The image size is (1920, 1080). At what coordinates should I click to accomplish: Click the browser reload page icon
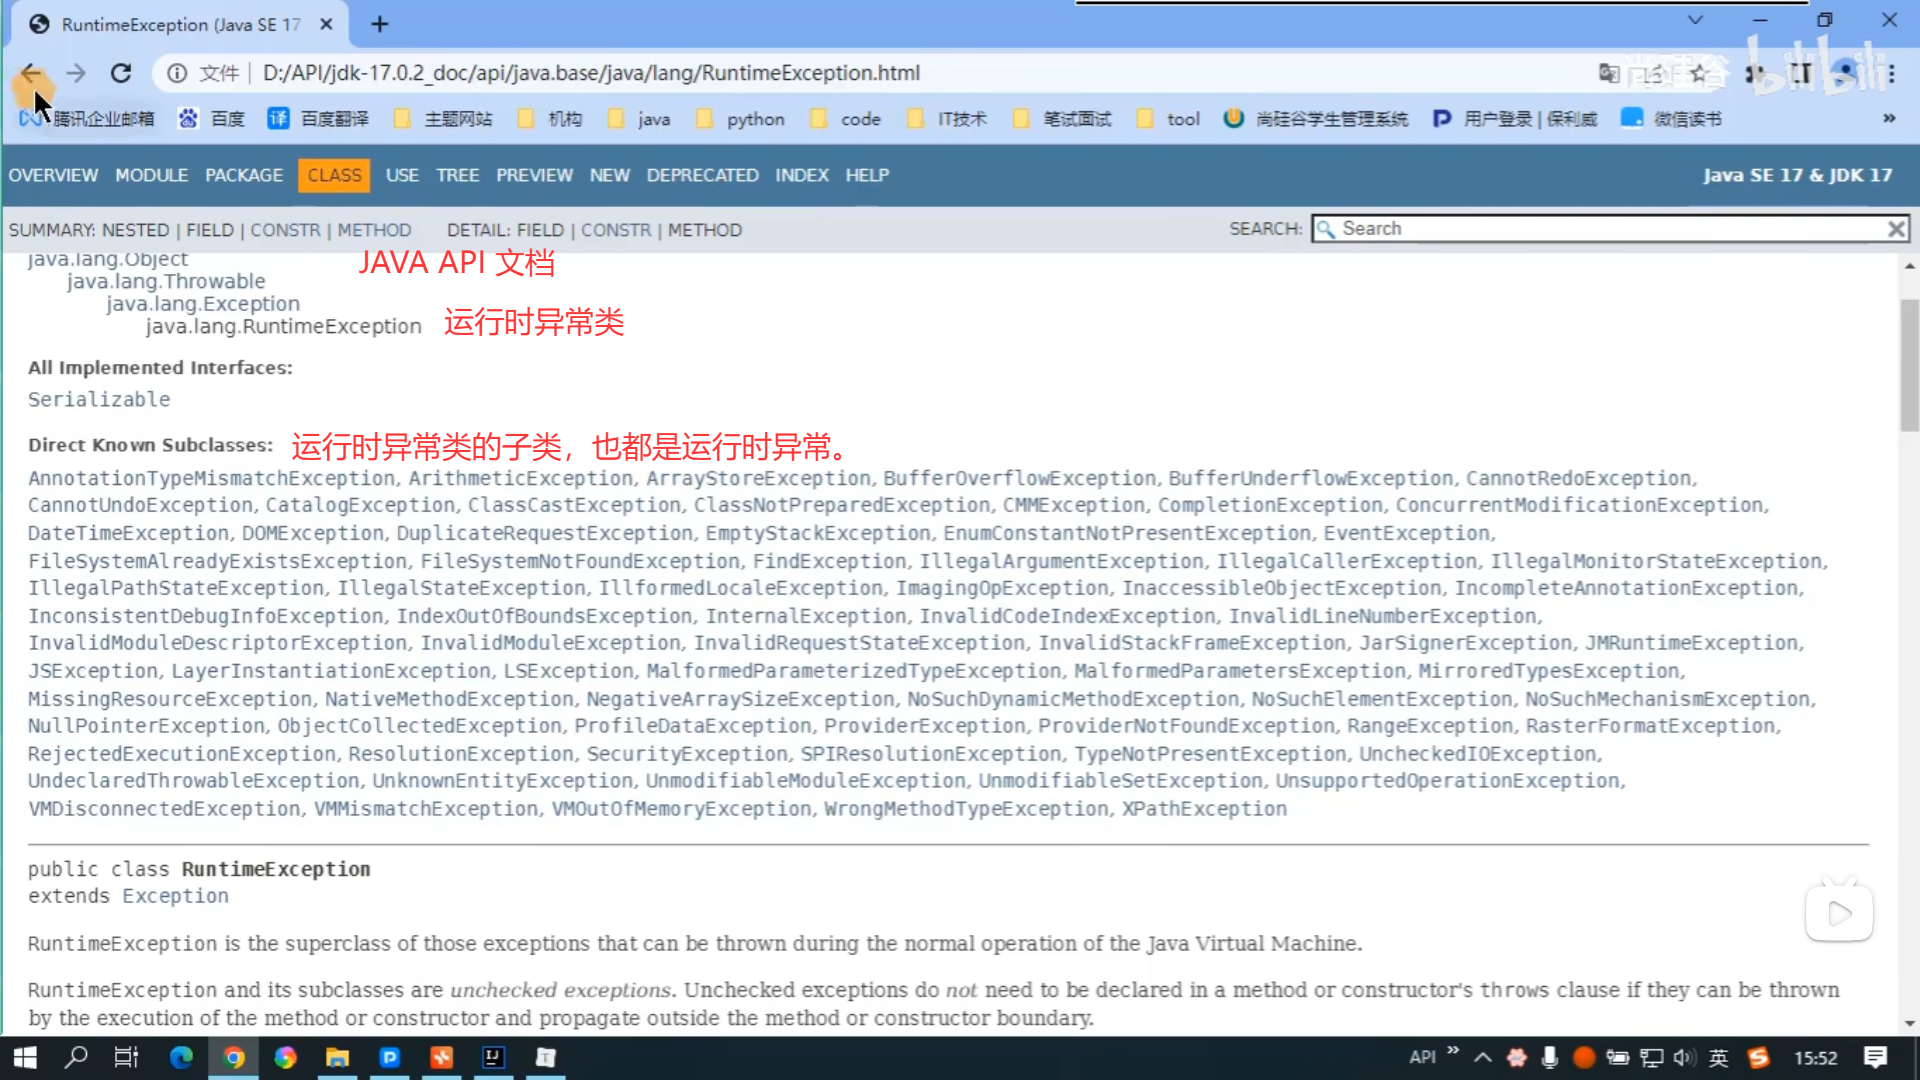[x=121, y=73]
